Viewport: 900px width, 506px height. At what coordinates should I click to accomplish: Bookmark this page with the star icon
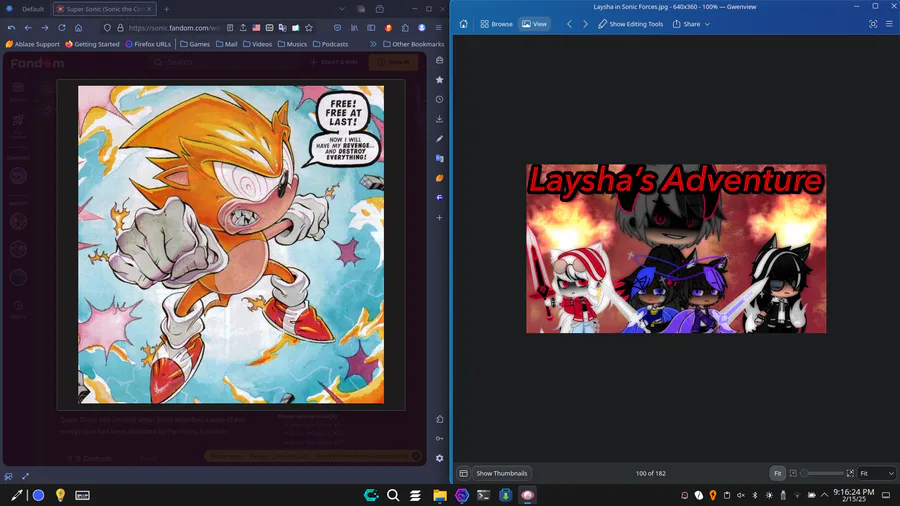[309, 28]
